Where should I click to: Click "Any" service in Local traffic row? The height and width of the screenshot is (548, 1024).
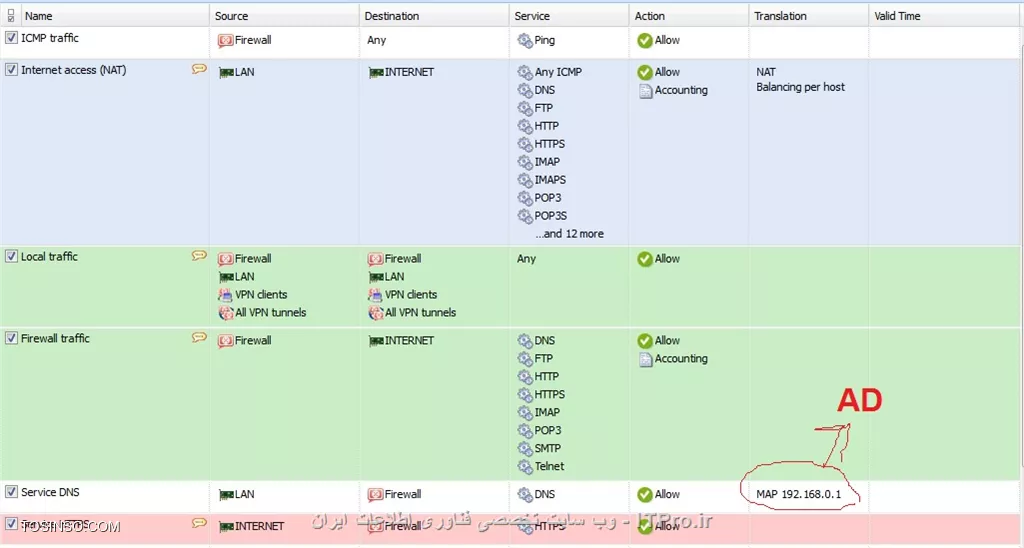pyautogui.click(x=526, y=259)
